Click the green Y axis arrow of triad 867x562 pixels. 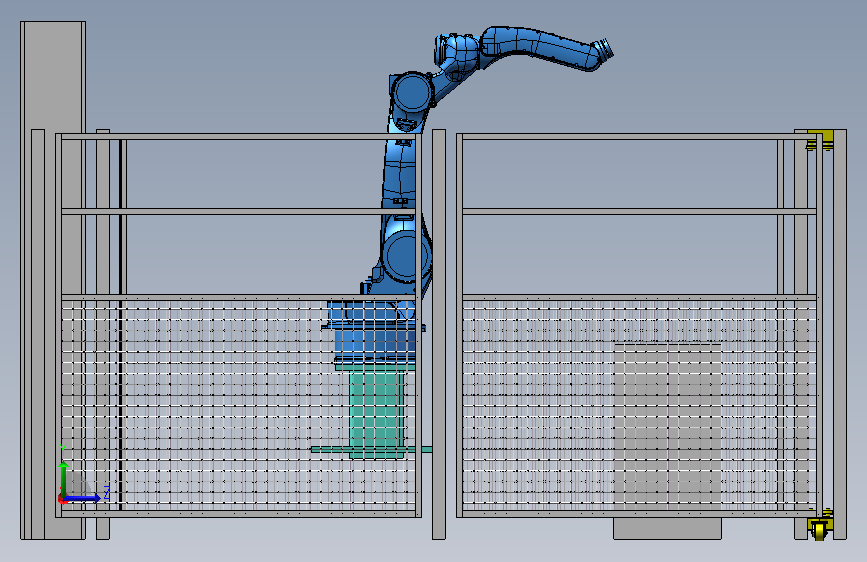[64, 478]
